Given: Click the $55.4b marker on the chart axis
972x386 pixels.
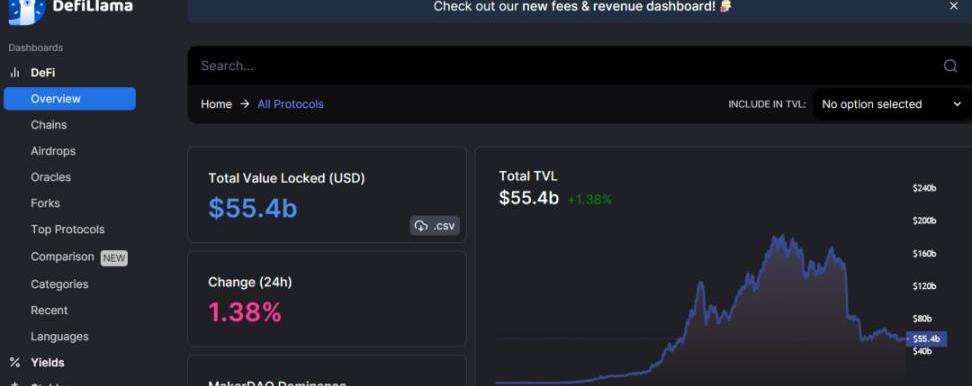Looking at the screenshot, I should pos(927,339).
